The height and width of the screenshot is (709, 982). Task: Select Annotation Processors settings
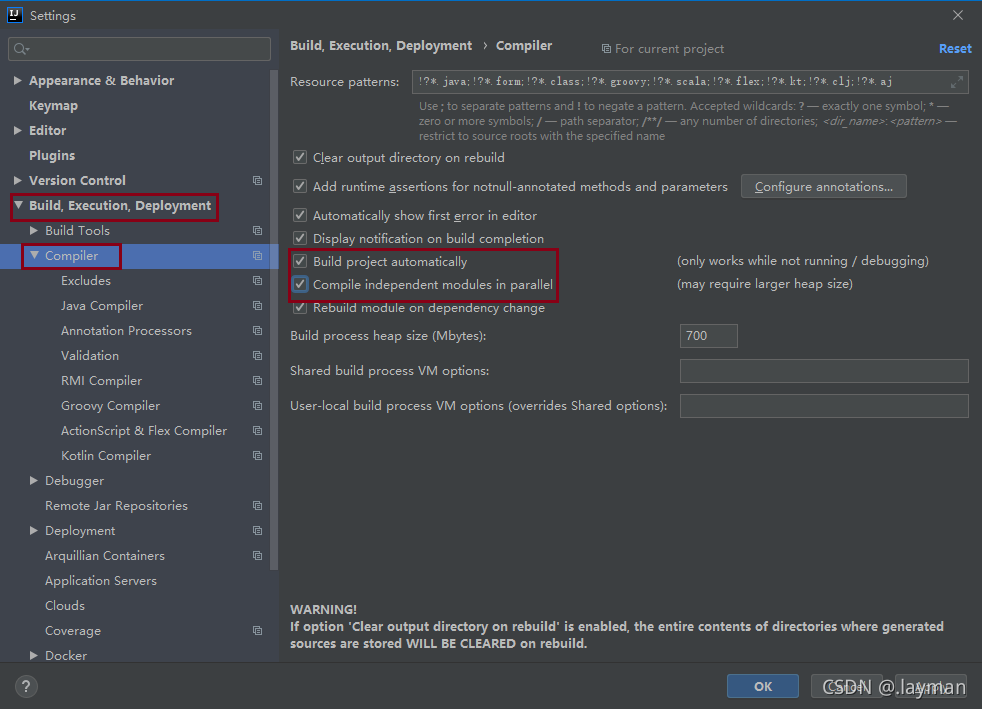coord(127,331)
